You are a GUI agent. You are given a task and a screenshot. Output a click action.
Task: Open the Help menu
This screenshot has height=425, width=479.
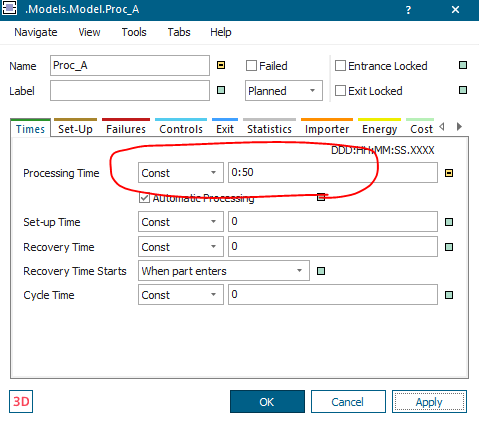(221, 32)
